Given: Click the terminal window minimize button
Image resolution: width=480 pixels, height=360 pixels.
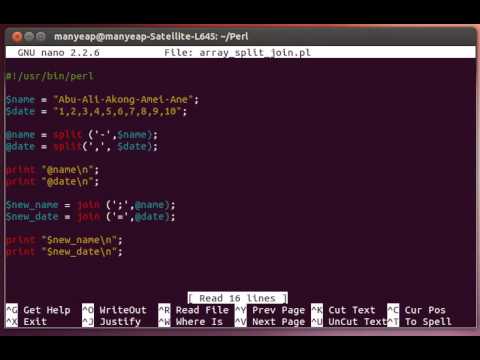Looking at the screenshot, I should [29, 36].
